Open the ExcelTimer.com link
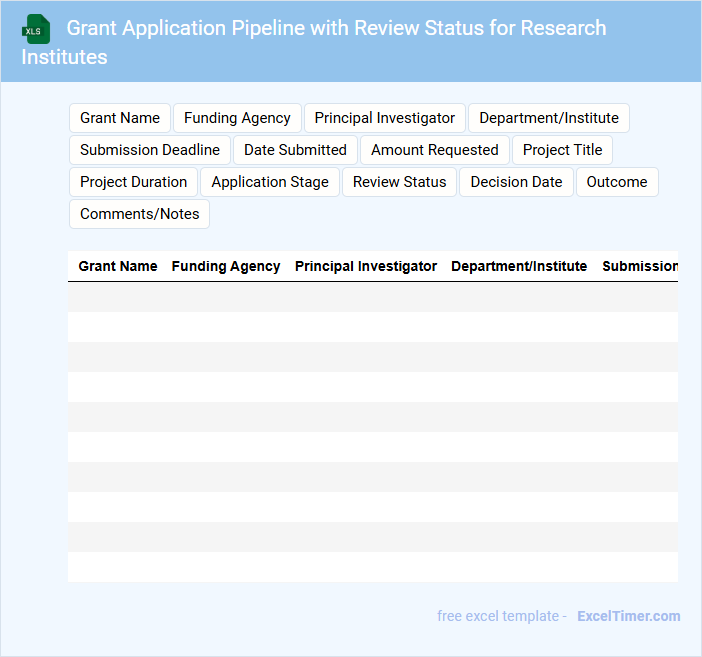 pyautogui.click(x=628, y=616)
